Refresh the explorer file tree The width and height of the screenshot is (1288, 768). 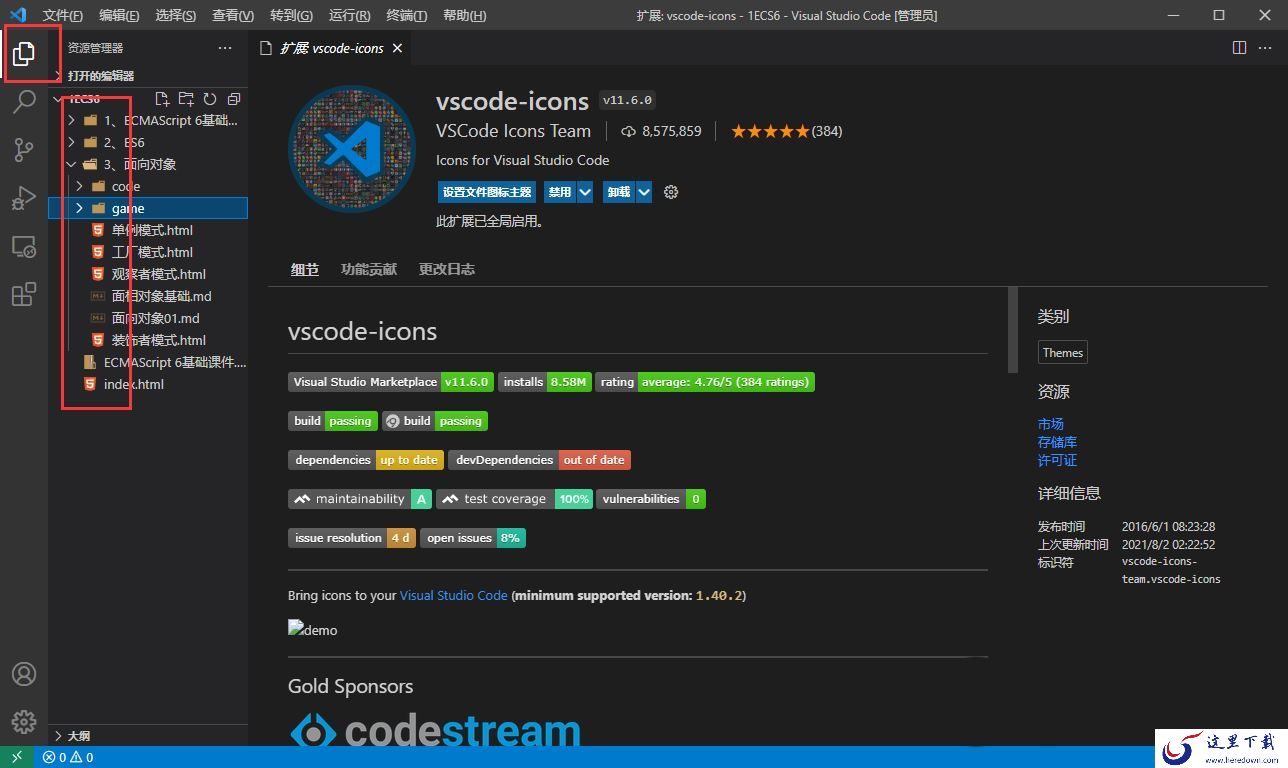[210, 99]
